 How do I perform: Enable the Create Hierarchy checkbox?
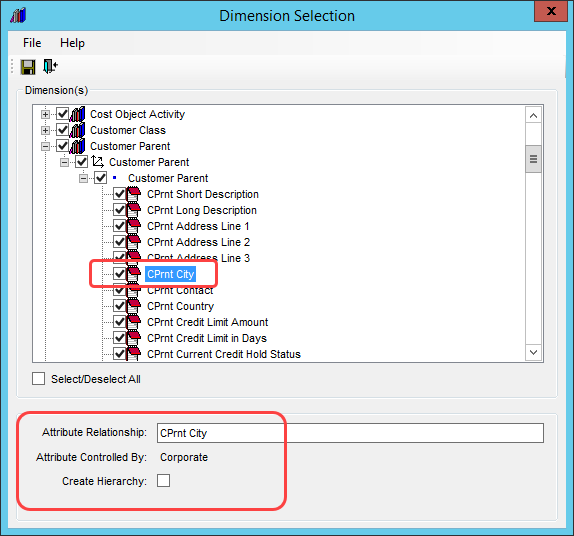tap(163, 480)
